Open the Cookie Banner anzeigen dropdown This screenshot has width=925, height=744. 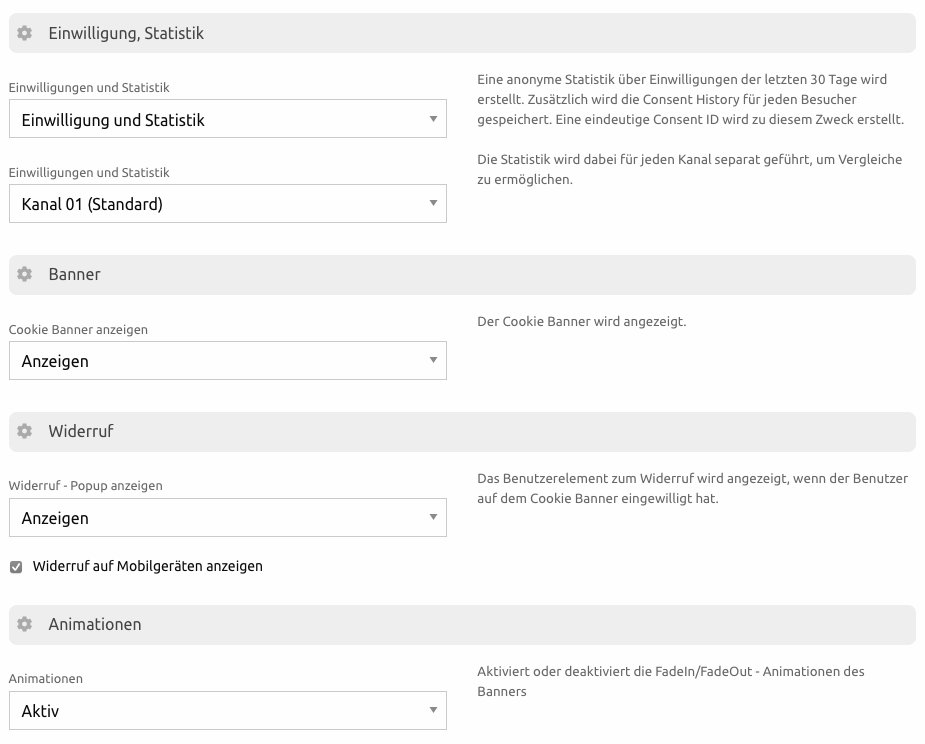(x=228, y=360)
